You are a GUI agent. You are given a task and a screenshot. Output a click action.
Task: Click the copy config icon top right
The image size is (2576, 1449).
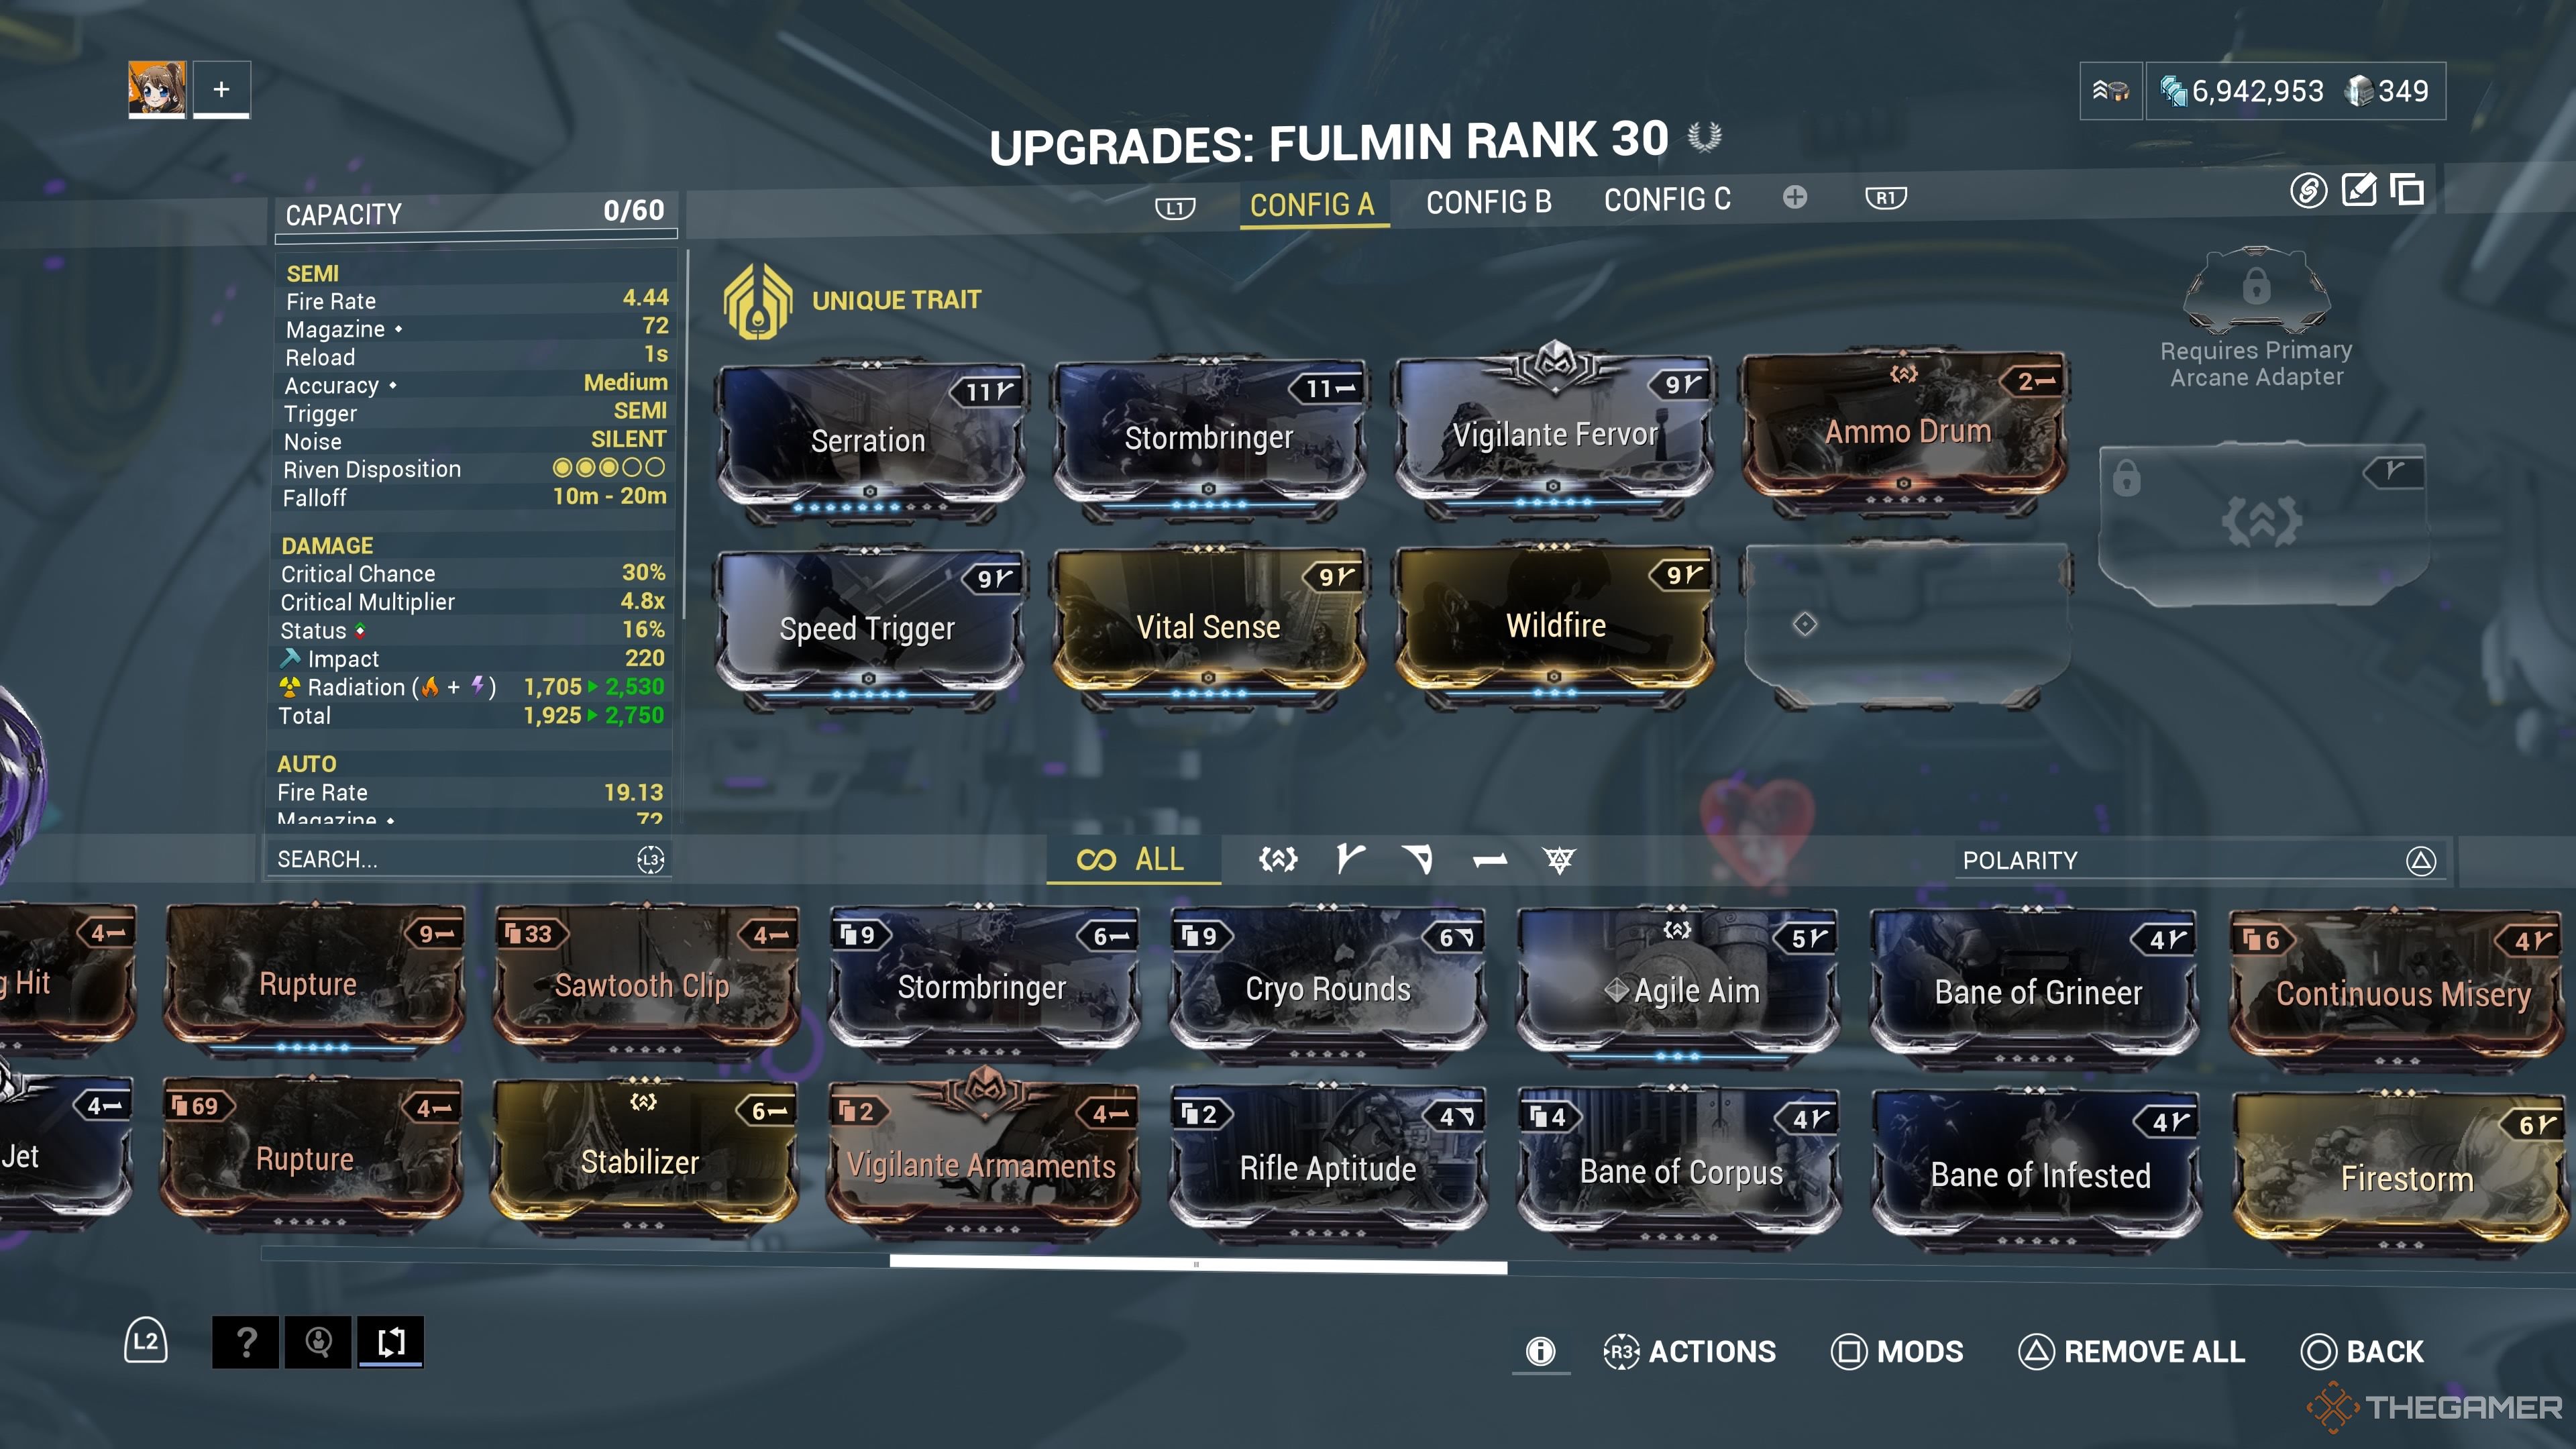pos(2410,191)
